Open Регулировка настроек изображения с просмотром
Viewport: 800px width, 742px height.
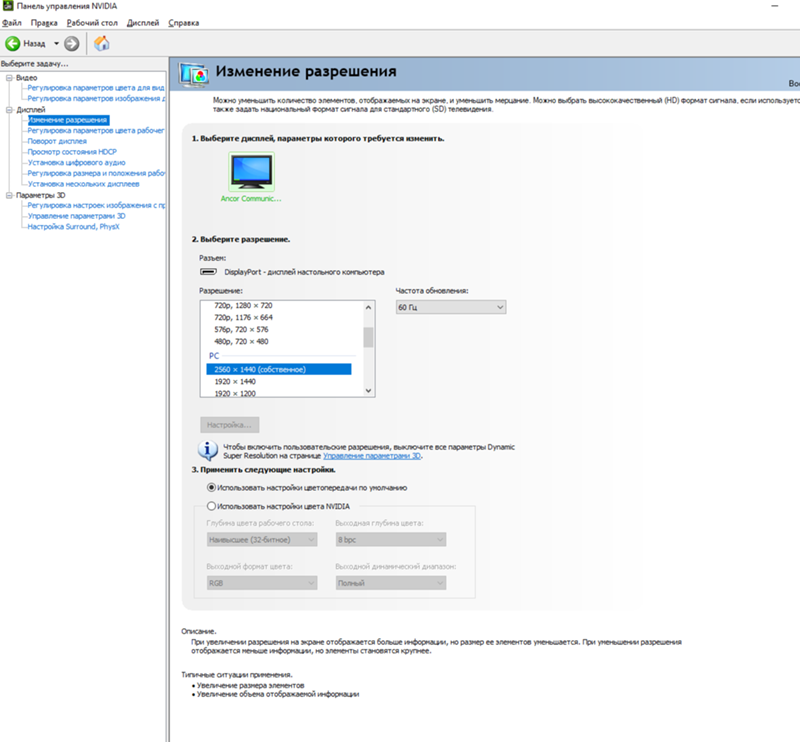point(96,206)
